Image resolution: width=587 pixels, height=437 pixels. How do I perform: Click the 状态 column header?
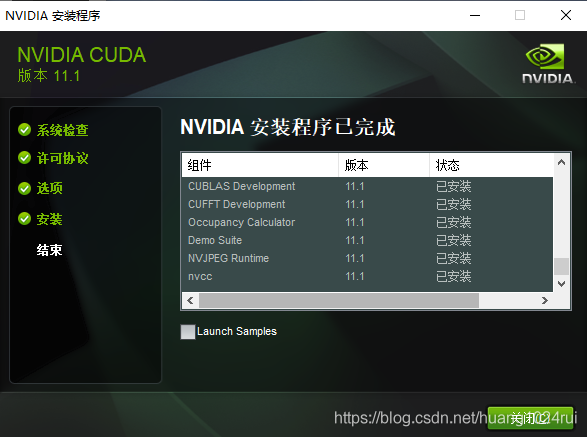coord(491,165)
